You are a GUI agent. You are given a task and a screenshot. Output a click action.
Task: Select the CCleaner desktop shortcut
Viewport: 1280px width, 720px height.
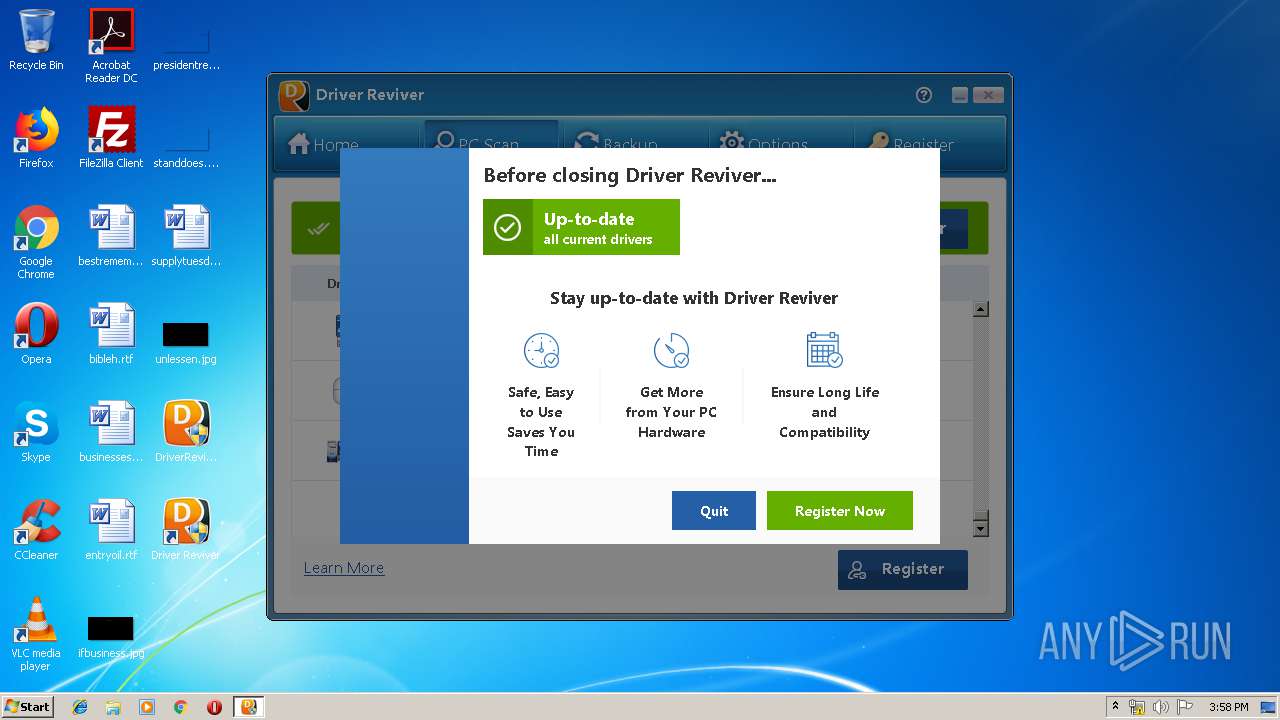(36, 530)
